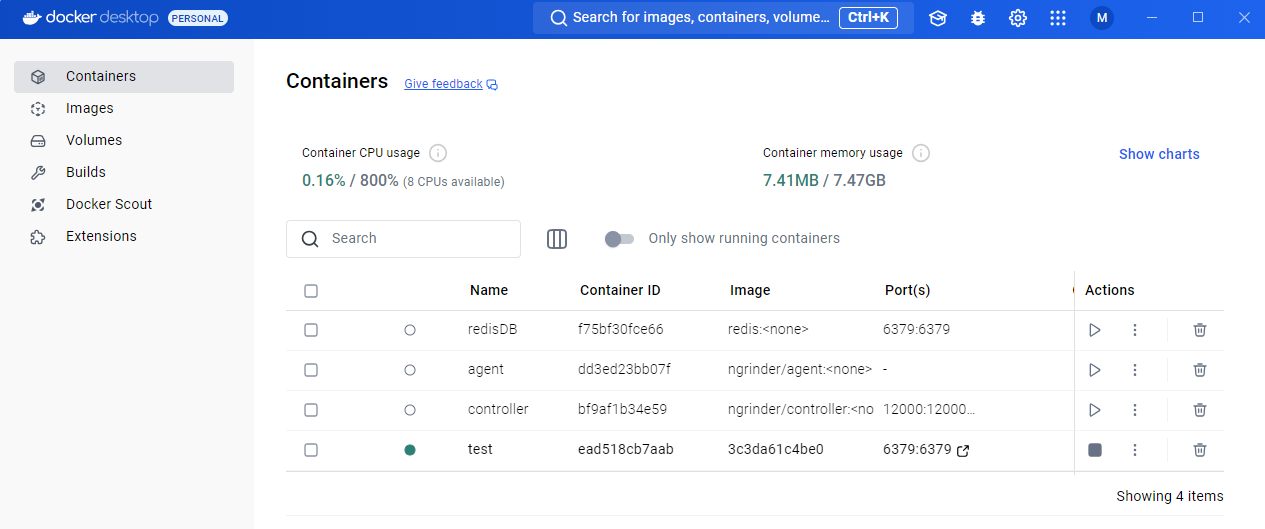
Task: Click container ID f75bf30fce66
Action: coord(621,329)
